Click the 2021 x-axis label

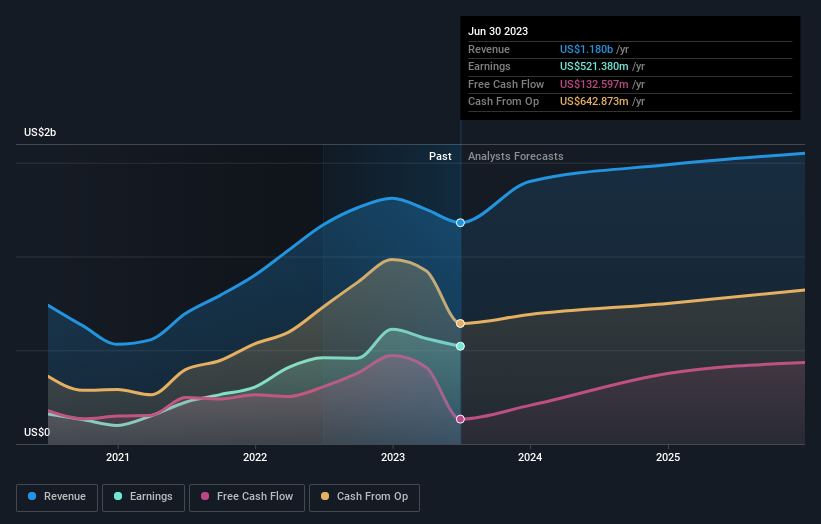118,457
